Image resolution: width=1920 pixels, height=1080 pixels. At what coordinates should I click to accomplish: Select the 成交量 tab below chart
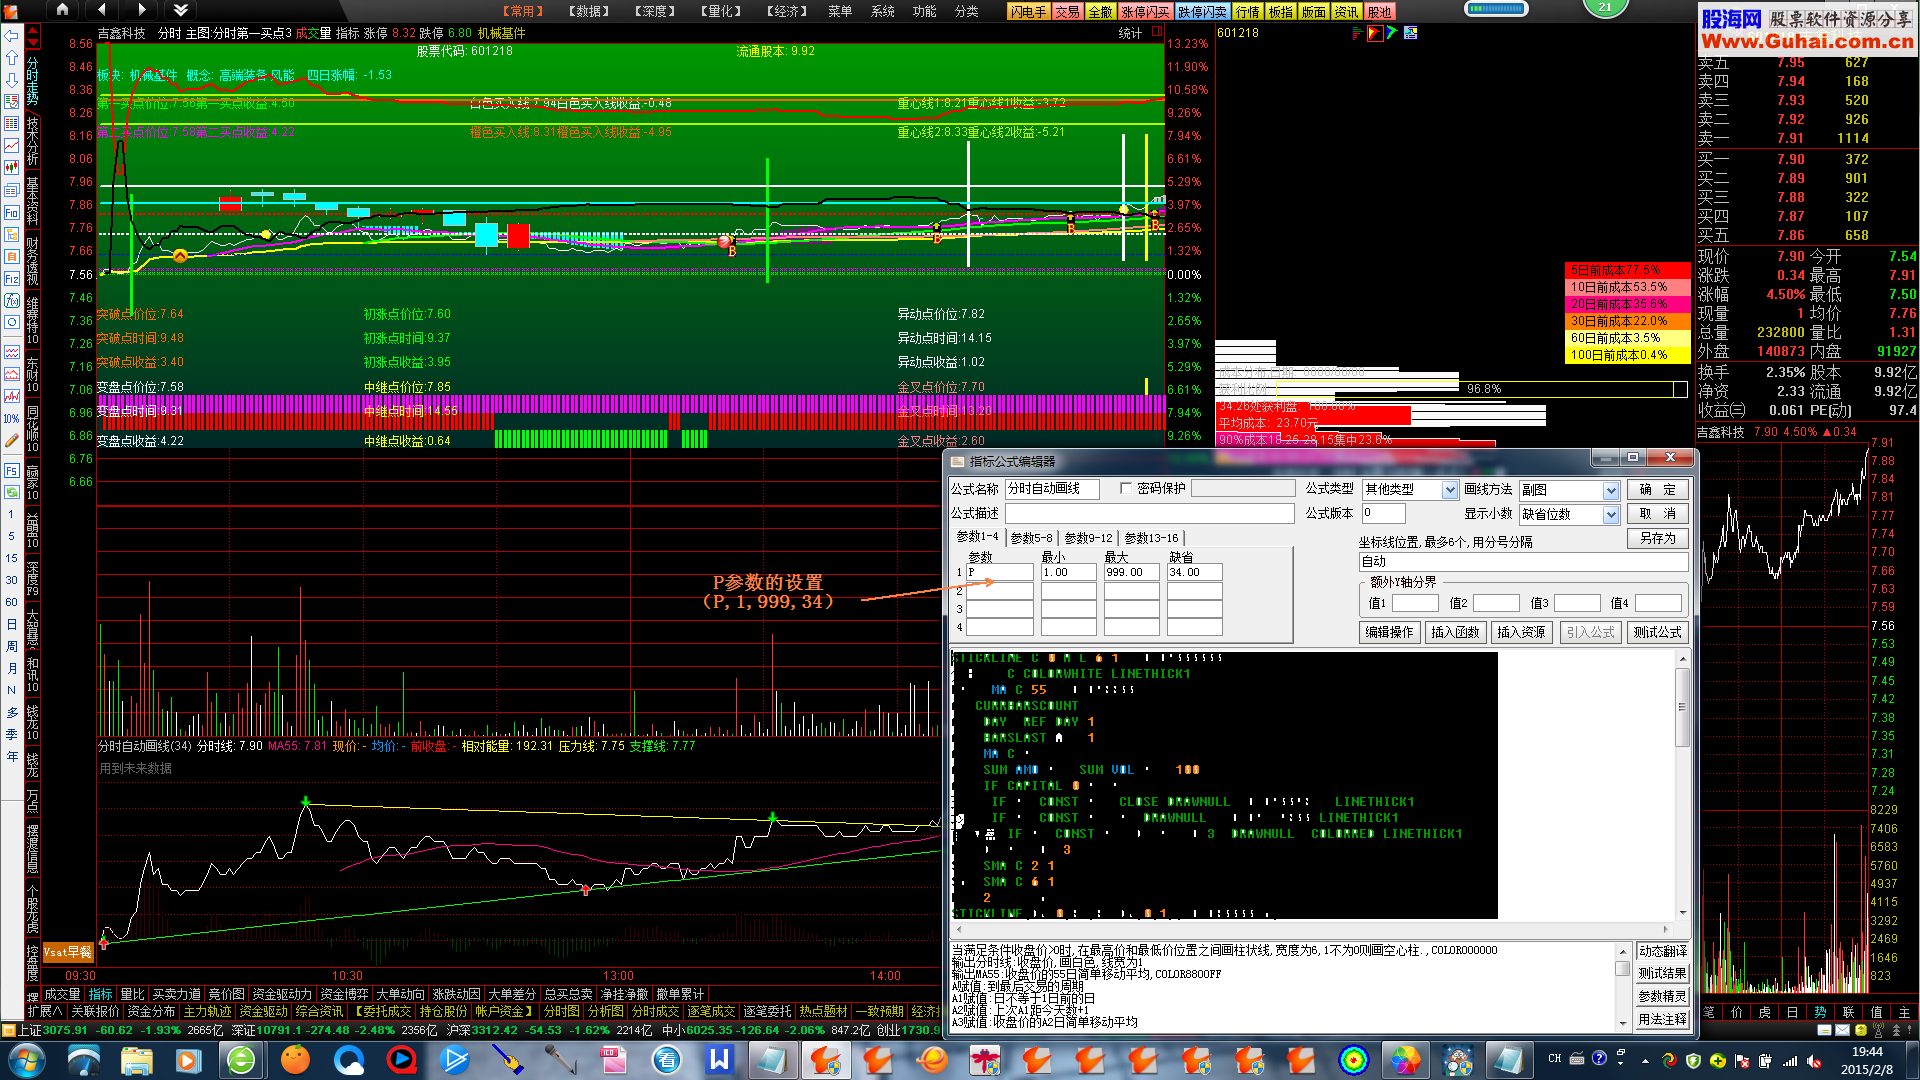tap(63, 994)
